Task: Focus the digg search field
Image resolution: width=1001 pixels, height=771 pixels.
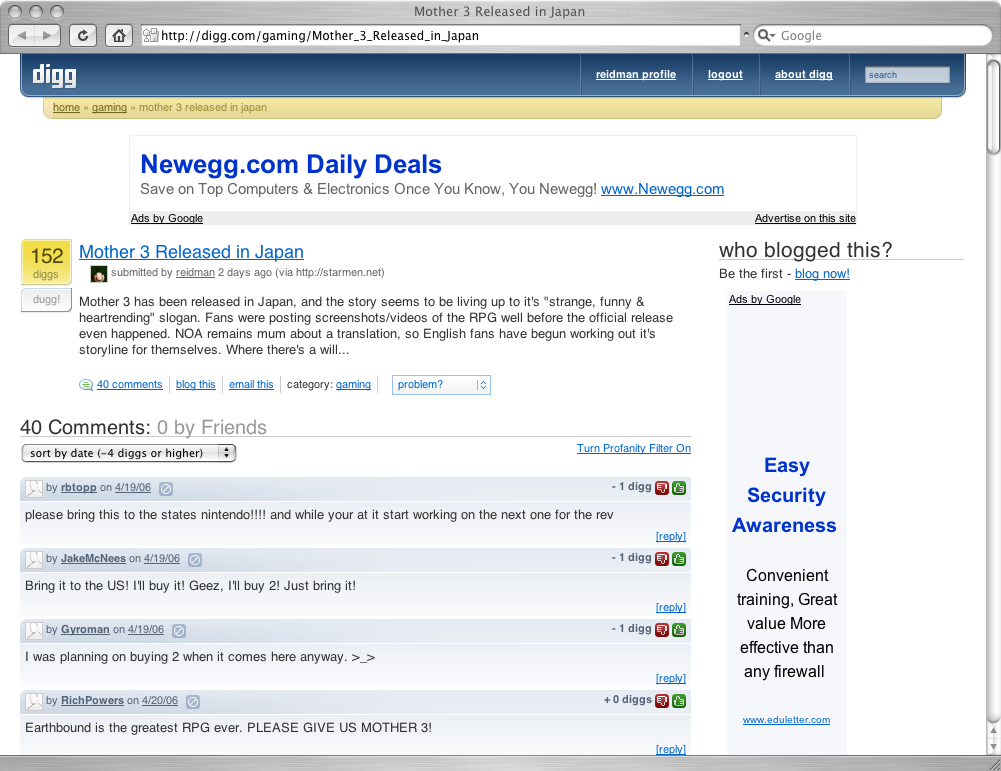Action: pyautogui.click(x=907, y=75)
